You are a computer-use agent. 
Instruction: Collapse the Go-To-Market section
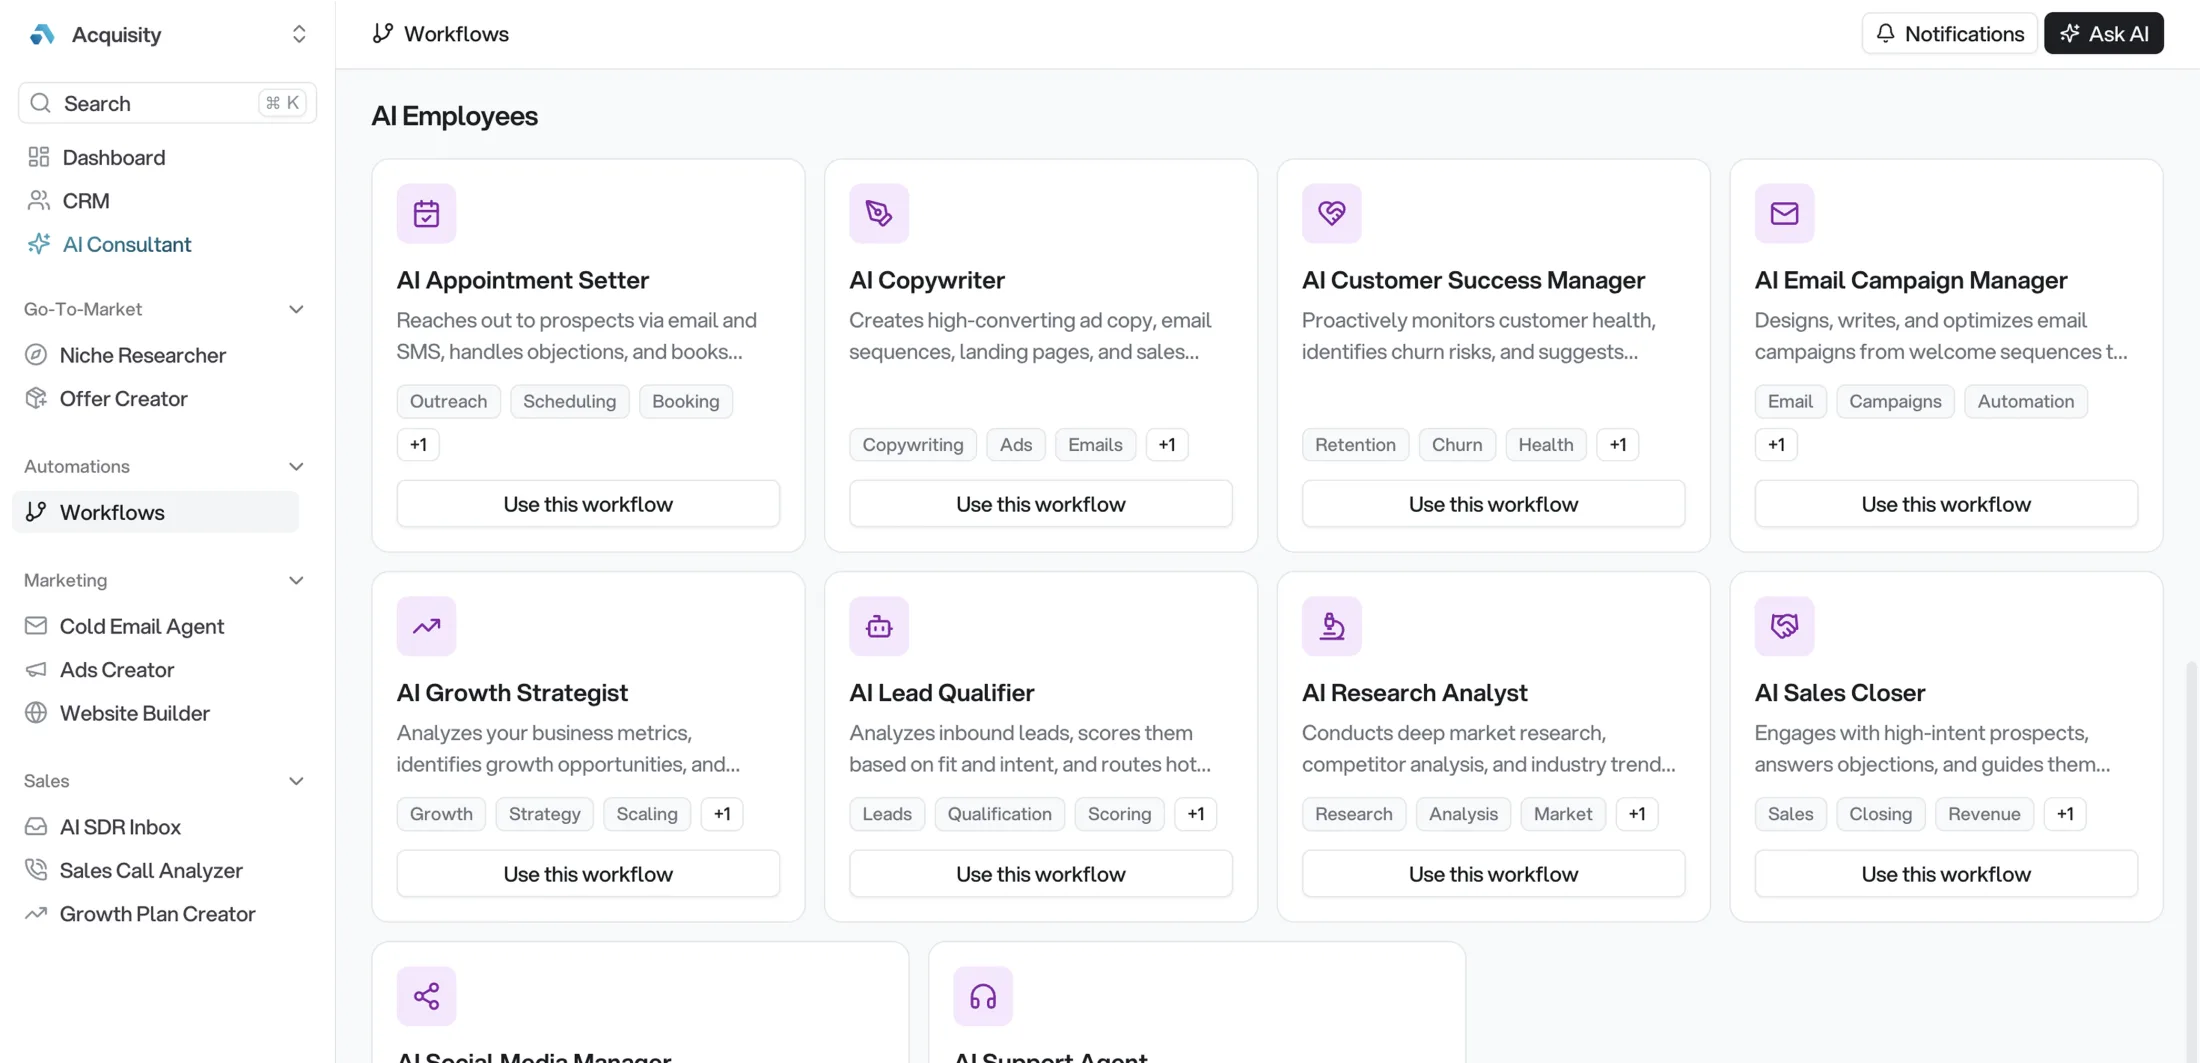click(296, 309)
